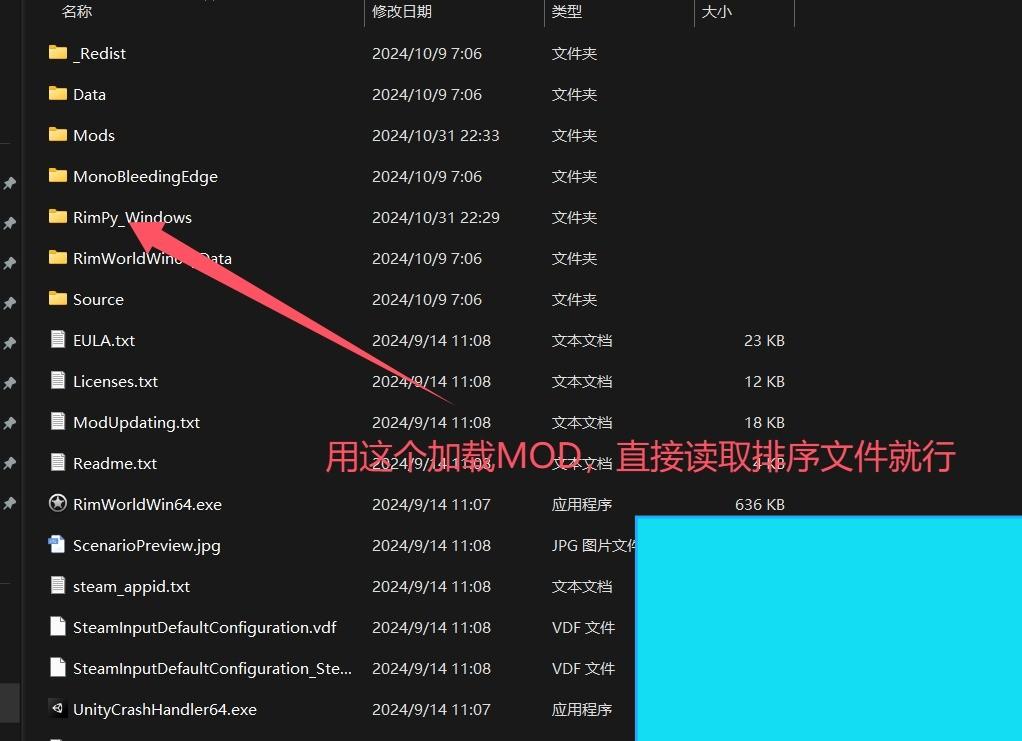Click the RimPy_Windows date 2024/10/31 22:29
The width and height of the screenshot is (1022, 741).
(435, 218)
